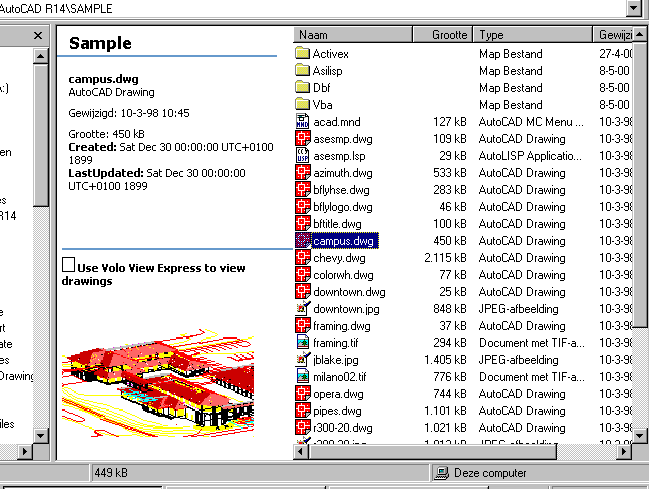Close the left Explorer bar pane
Viewport: 649px width, 489px height.
point(38,36)
